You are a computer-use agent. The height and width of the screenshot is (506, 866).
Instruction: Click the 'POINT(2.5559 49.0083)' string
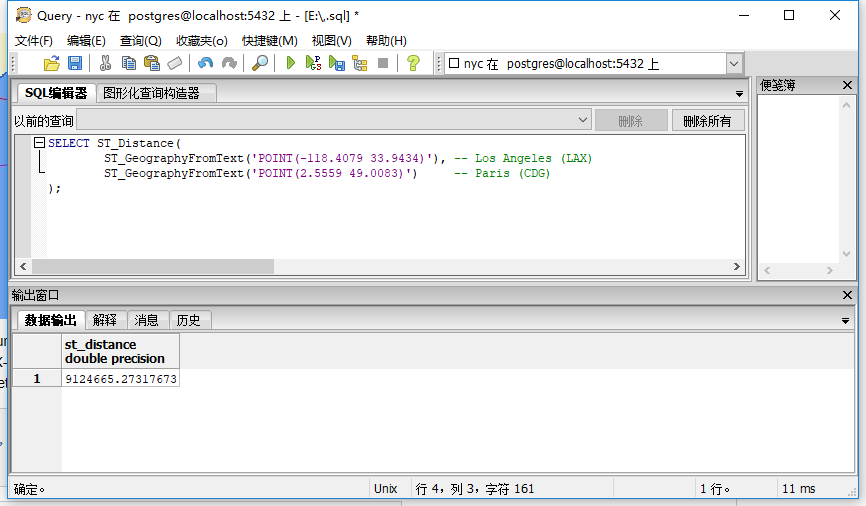[x=331, y=173]
